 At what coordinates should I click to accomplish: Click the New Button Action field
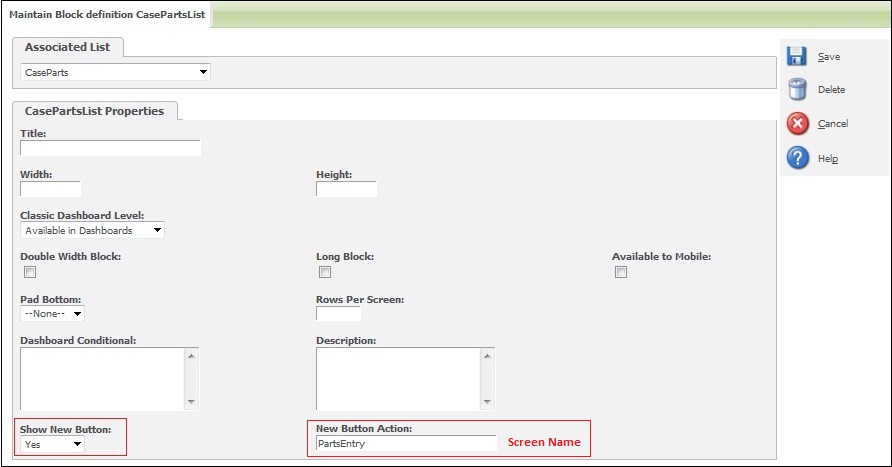point(406,443)
